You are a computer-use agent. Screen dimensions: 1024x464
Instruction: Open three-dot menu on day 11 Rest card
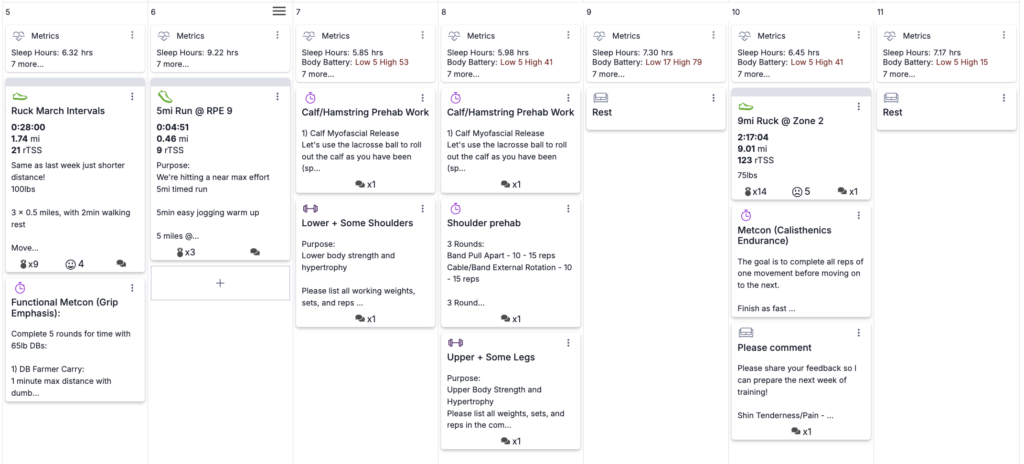(x=1001, y=97)
